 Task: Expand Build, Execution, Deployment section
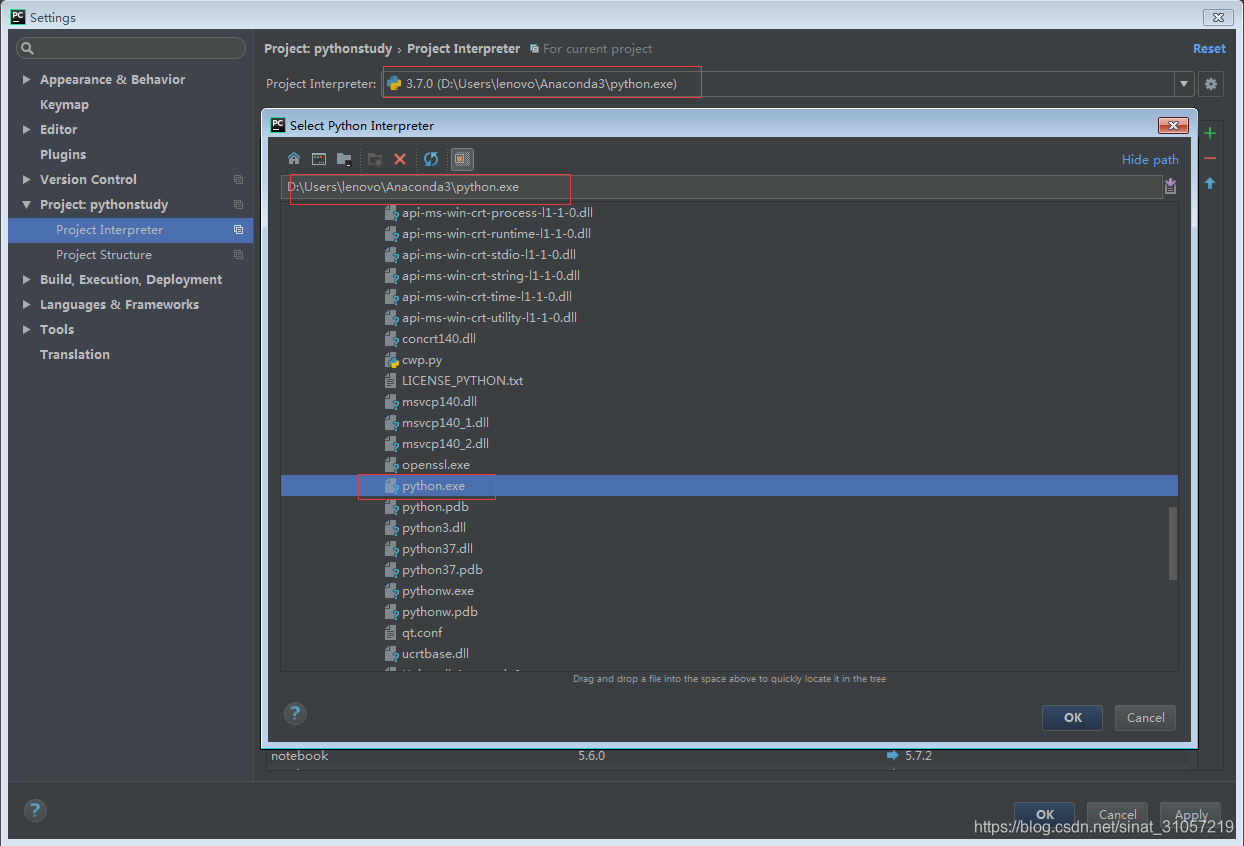[x=26, y=279]
